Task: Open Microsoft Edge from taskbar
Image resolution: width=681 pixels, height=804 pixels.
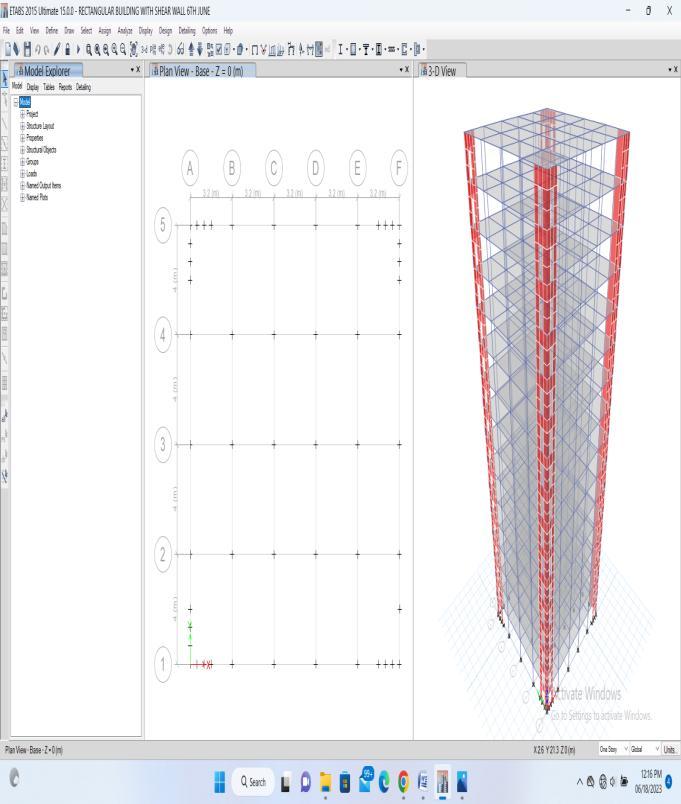Action: coord(384,781)
